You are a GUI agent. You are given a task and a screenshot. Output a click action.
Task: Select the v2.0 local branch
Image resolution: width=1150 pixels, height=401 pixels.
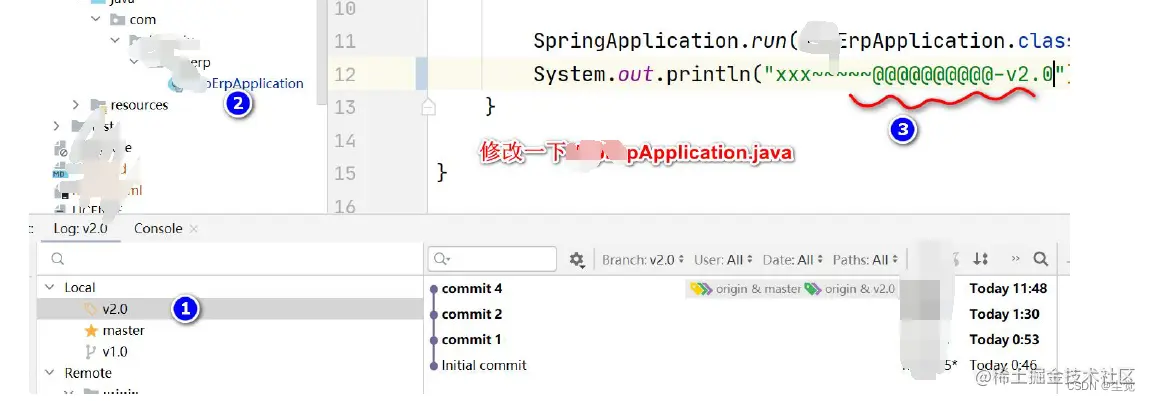pos(229,309)
